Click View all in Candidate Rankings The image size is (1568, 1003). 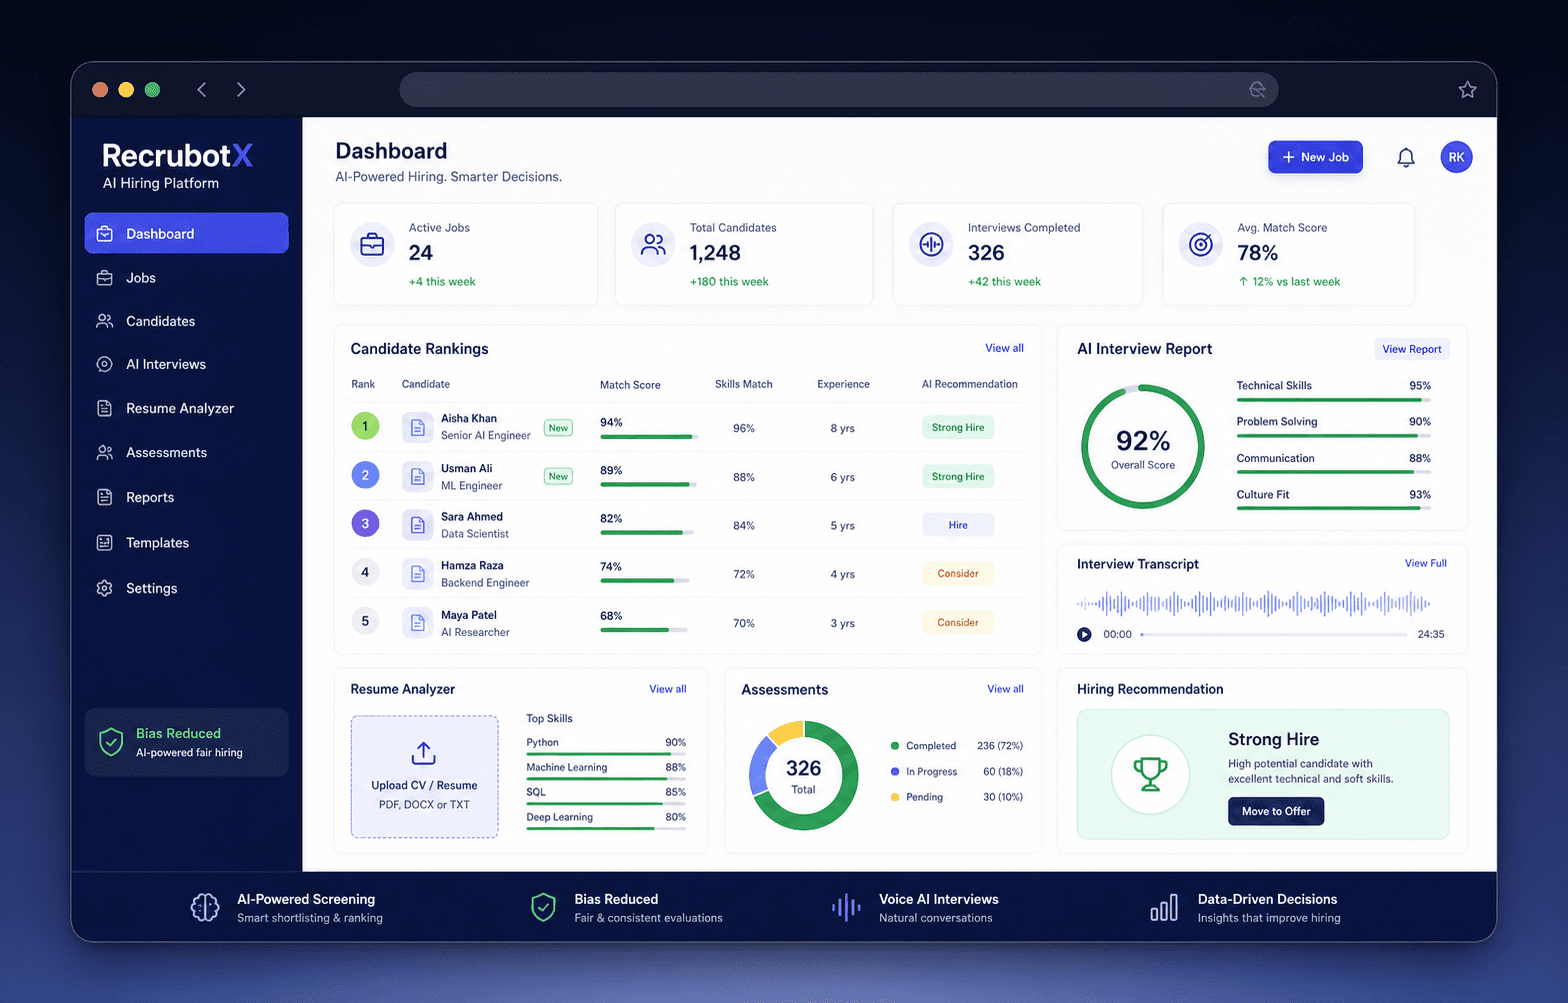pos(1004,348)
